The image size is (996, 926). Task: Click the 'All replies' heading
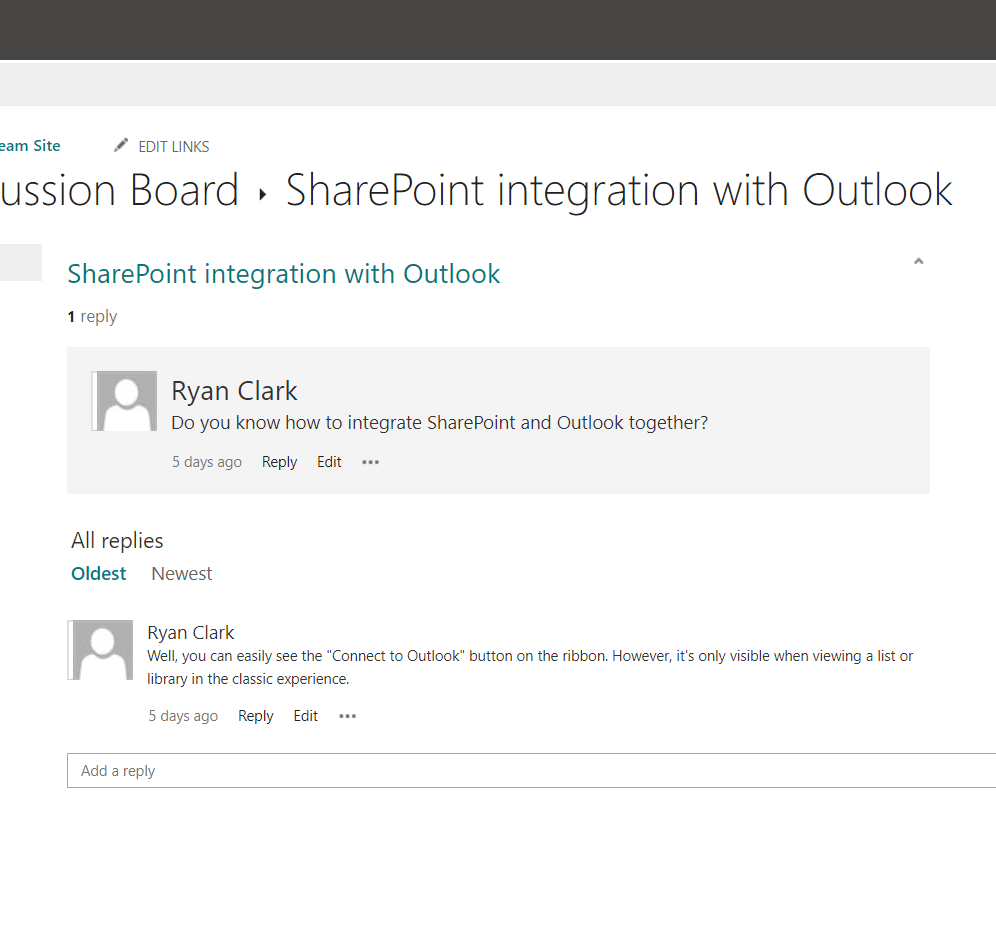pyautogui.click(x=118, y=540)
